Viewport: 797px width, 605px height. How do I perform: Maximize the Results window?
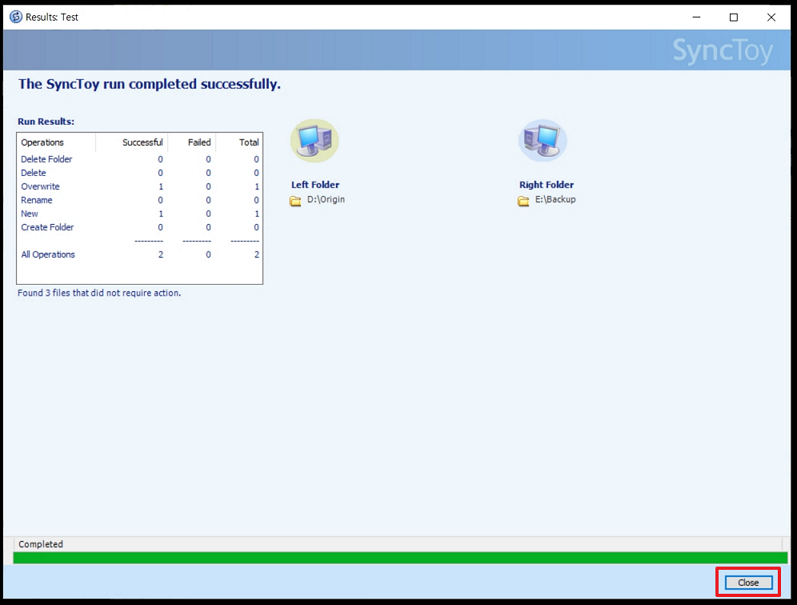[733, 17]
